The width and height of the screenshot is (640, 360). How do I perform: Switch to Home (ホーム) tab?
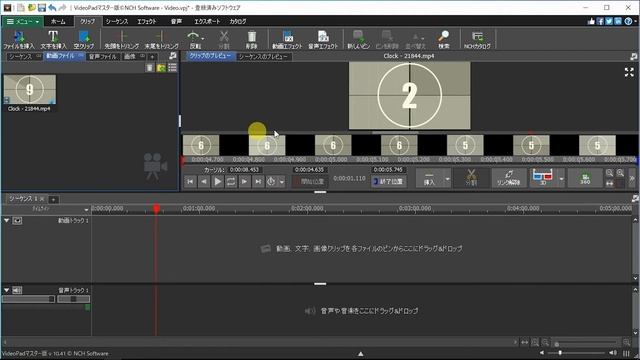click(x=58, y=21)
